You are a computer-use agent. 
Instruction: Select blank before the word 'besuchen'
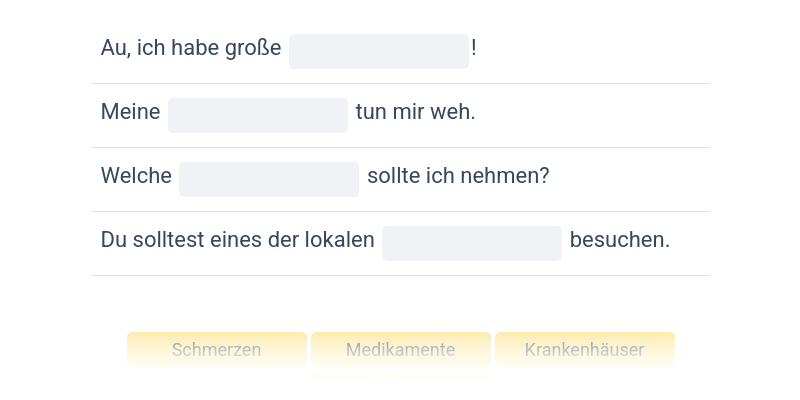[x=471, y=243]
